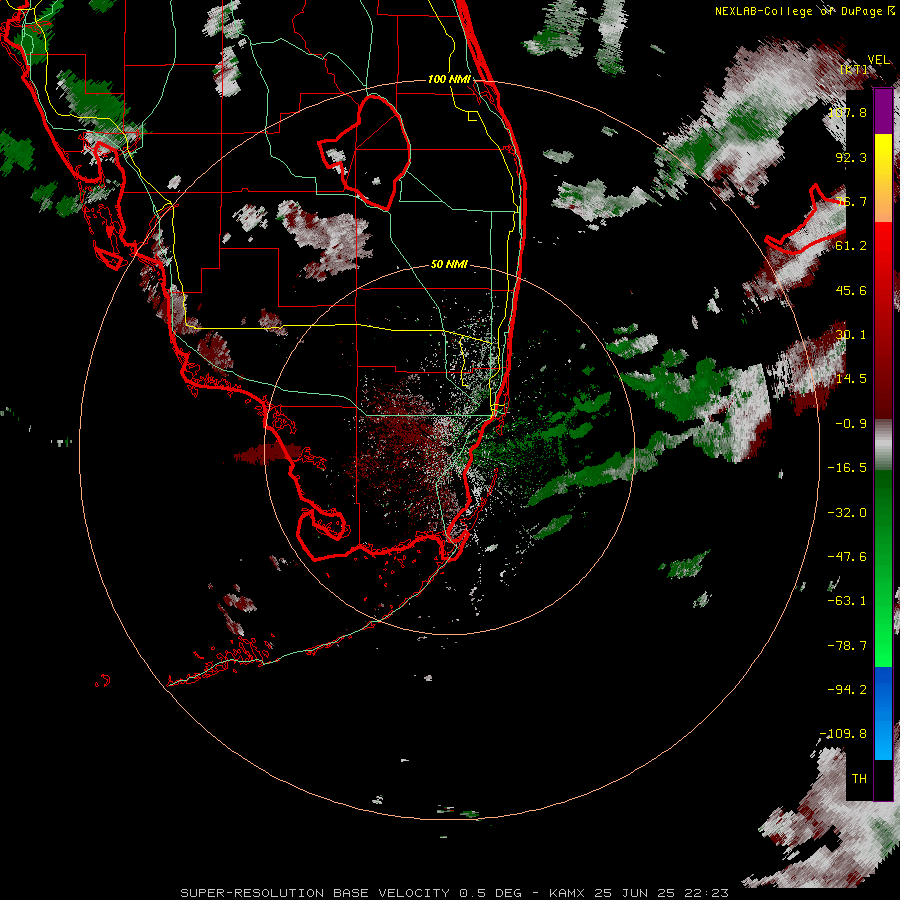Viewport: 900px width, 900px height.
Task: Click the [KT] units label
Action: coord(854,70)
